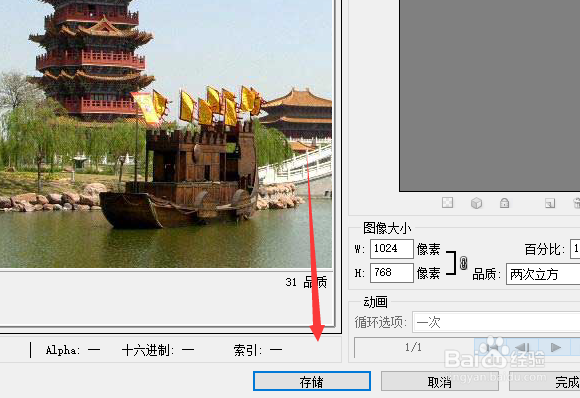Click the '1/1' frame counter
The width and height of the screenshot is (580, 398).
point(413,347)
